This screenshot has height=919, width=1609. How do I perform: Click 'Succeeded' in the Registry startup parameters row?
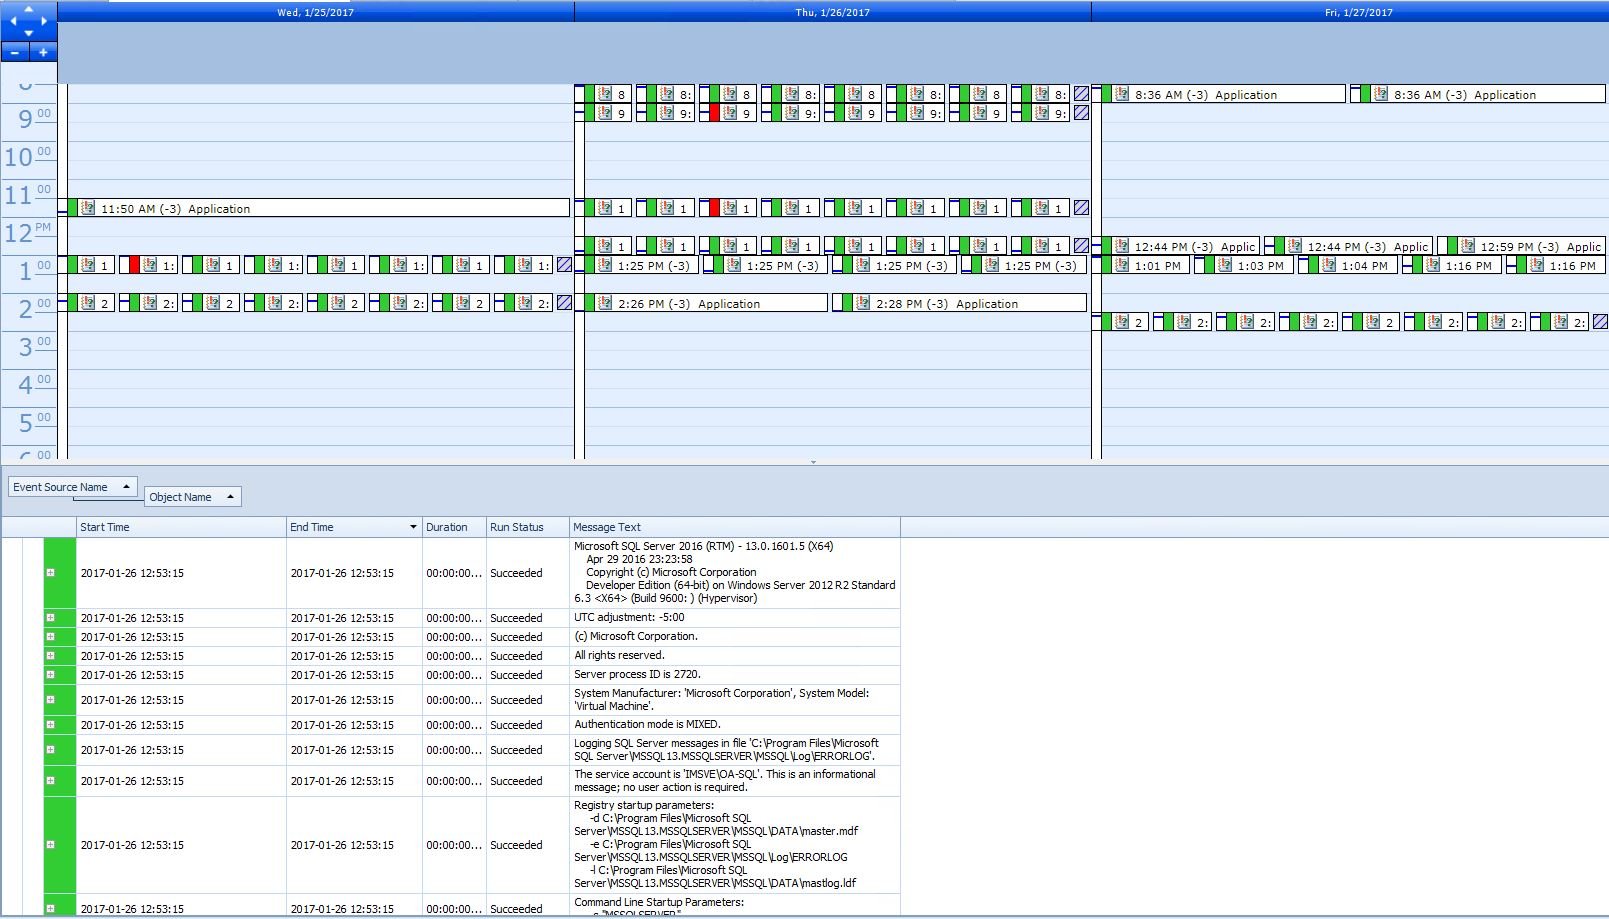pyautogui.click(x=516, y=845)
